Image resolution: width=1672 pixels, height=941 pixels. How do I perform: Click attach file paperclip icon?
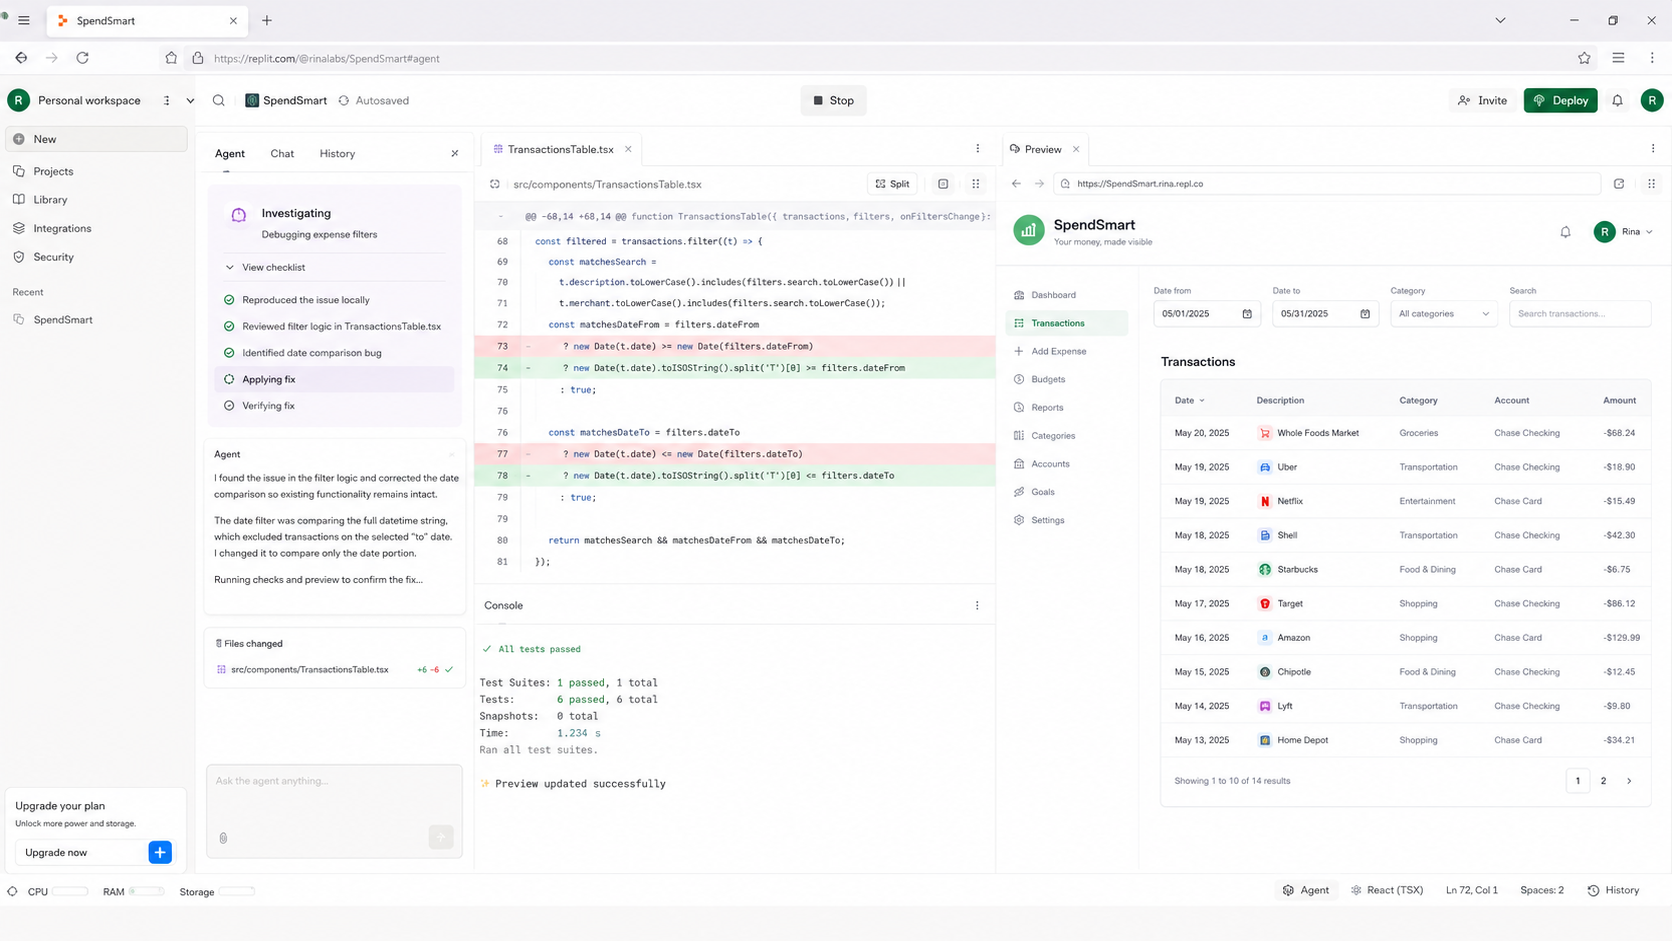click(223, 838)
